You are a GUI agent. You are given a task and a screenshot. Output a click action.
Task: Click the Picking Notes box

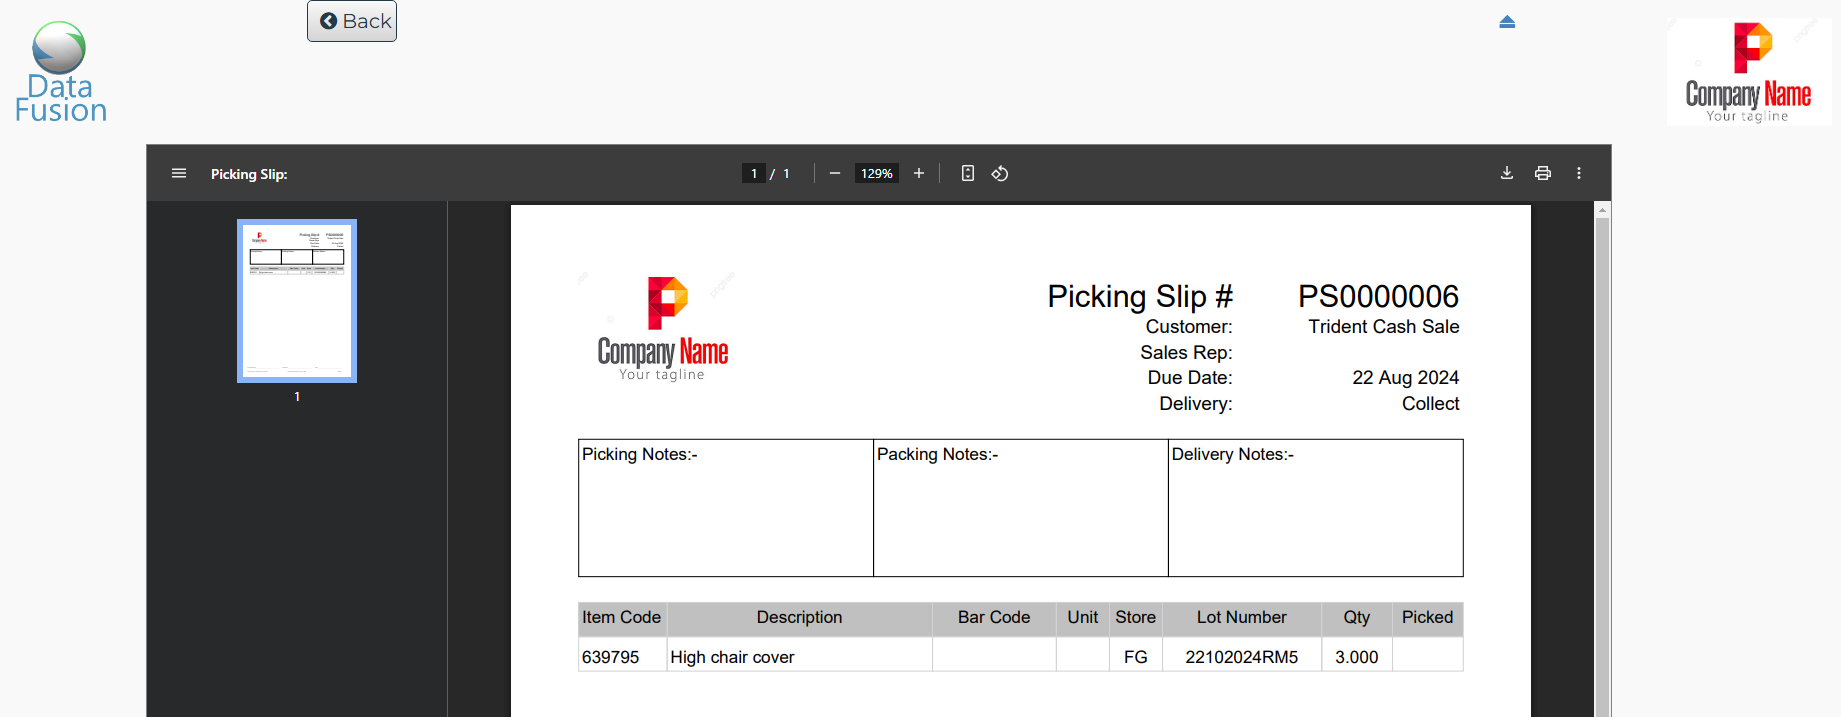725,508
